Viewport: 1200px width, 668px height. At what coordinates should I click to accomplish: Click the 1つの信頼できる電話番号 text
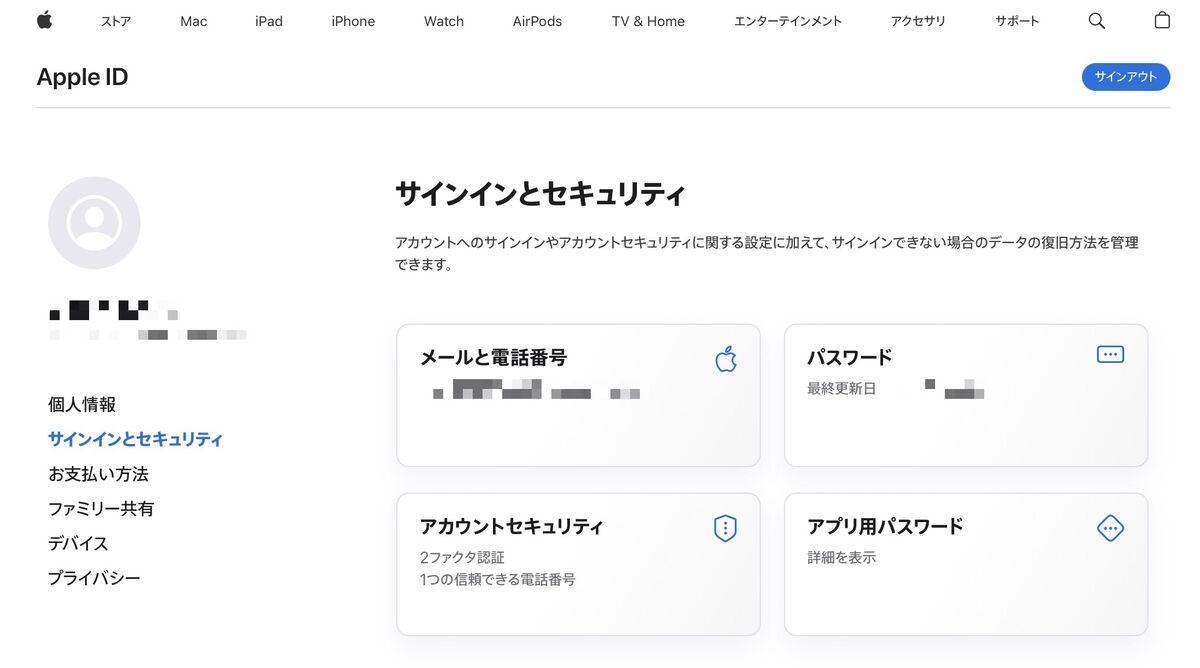pos(498,579)
